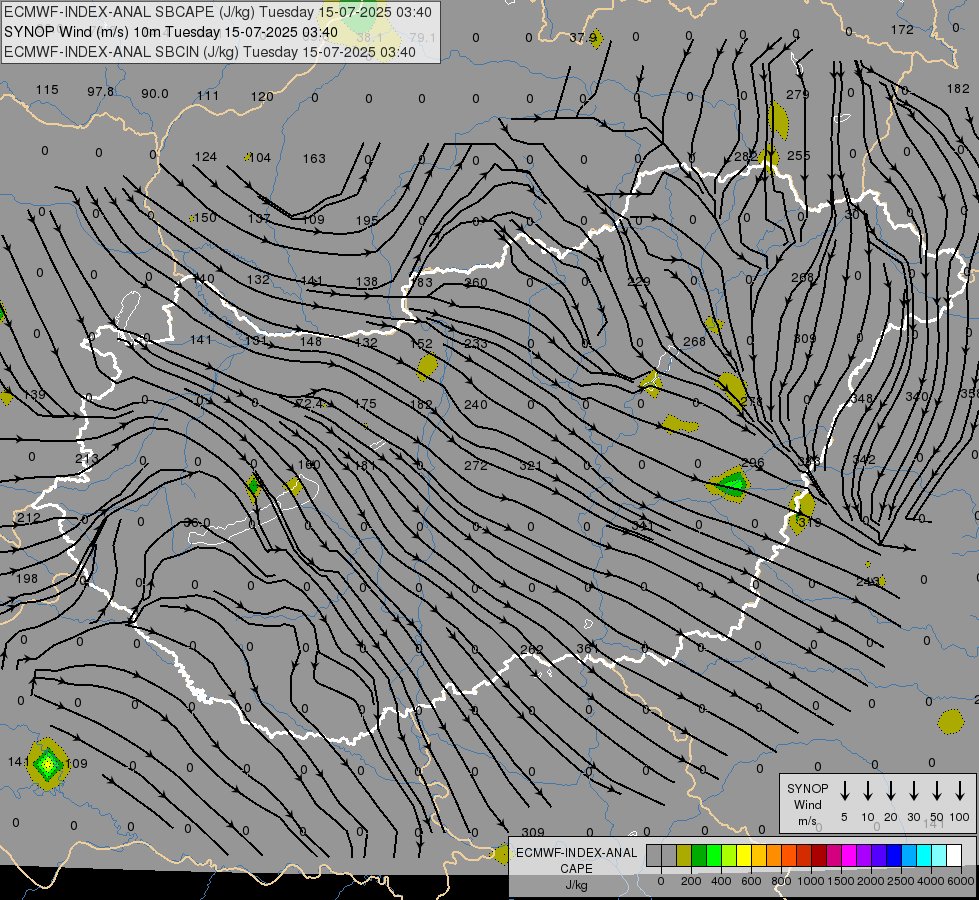Click the map value 172

pos(902,29)
